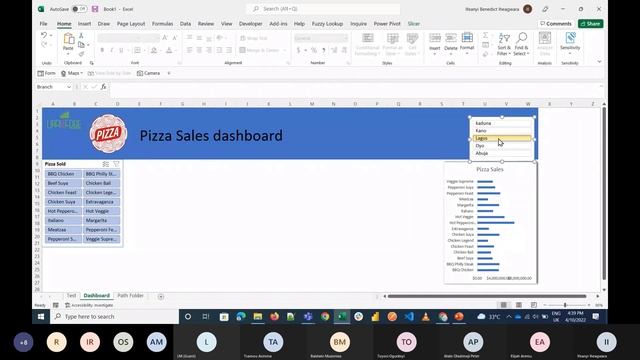
Task: Select Chicken Bali in the slicer
Action: [102, 183]
